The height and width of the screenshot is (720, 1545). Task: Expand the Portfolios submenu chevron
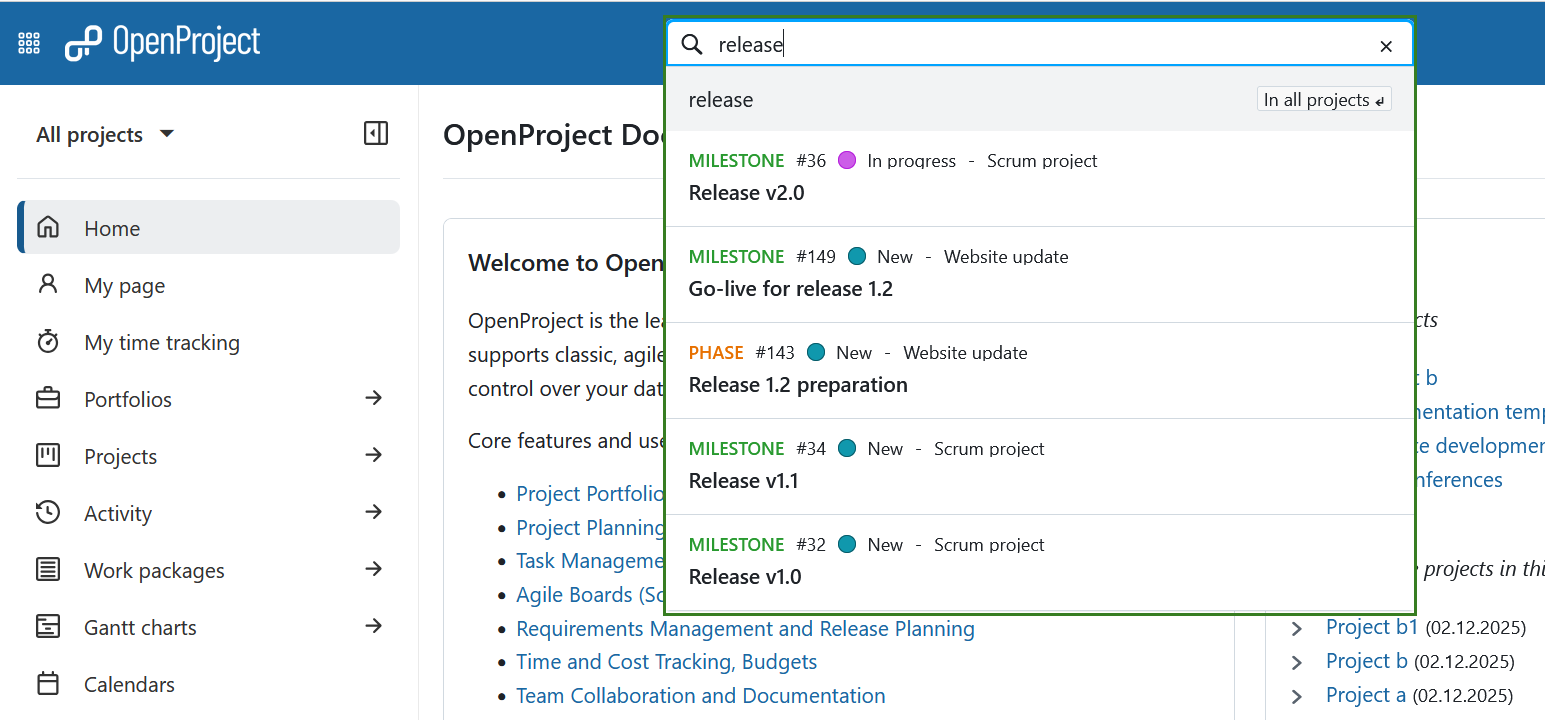coord(374,399)
